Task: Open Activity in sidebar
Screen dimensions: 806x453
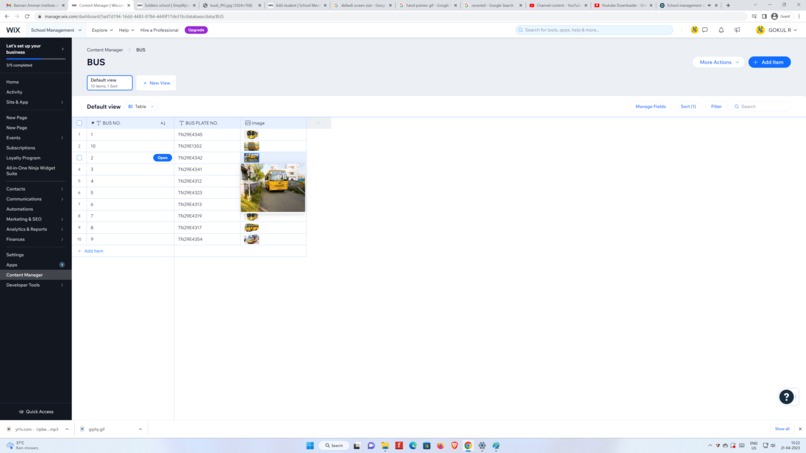Action: (x=14, y=92)
